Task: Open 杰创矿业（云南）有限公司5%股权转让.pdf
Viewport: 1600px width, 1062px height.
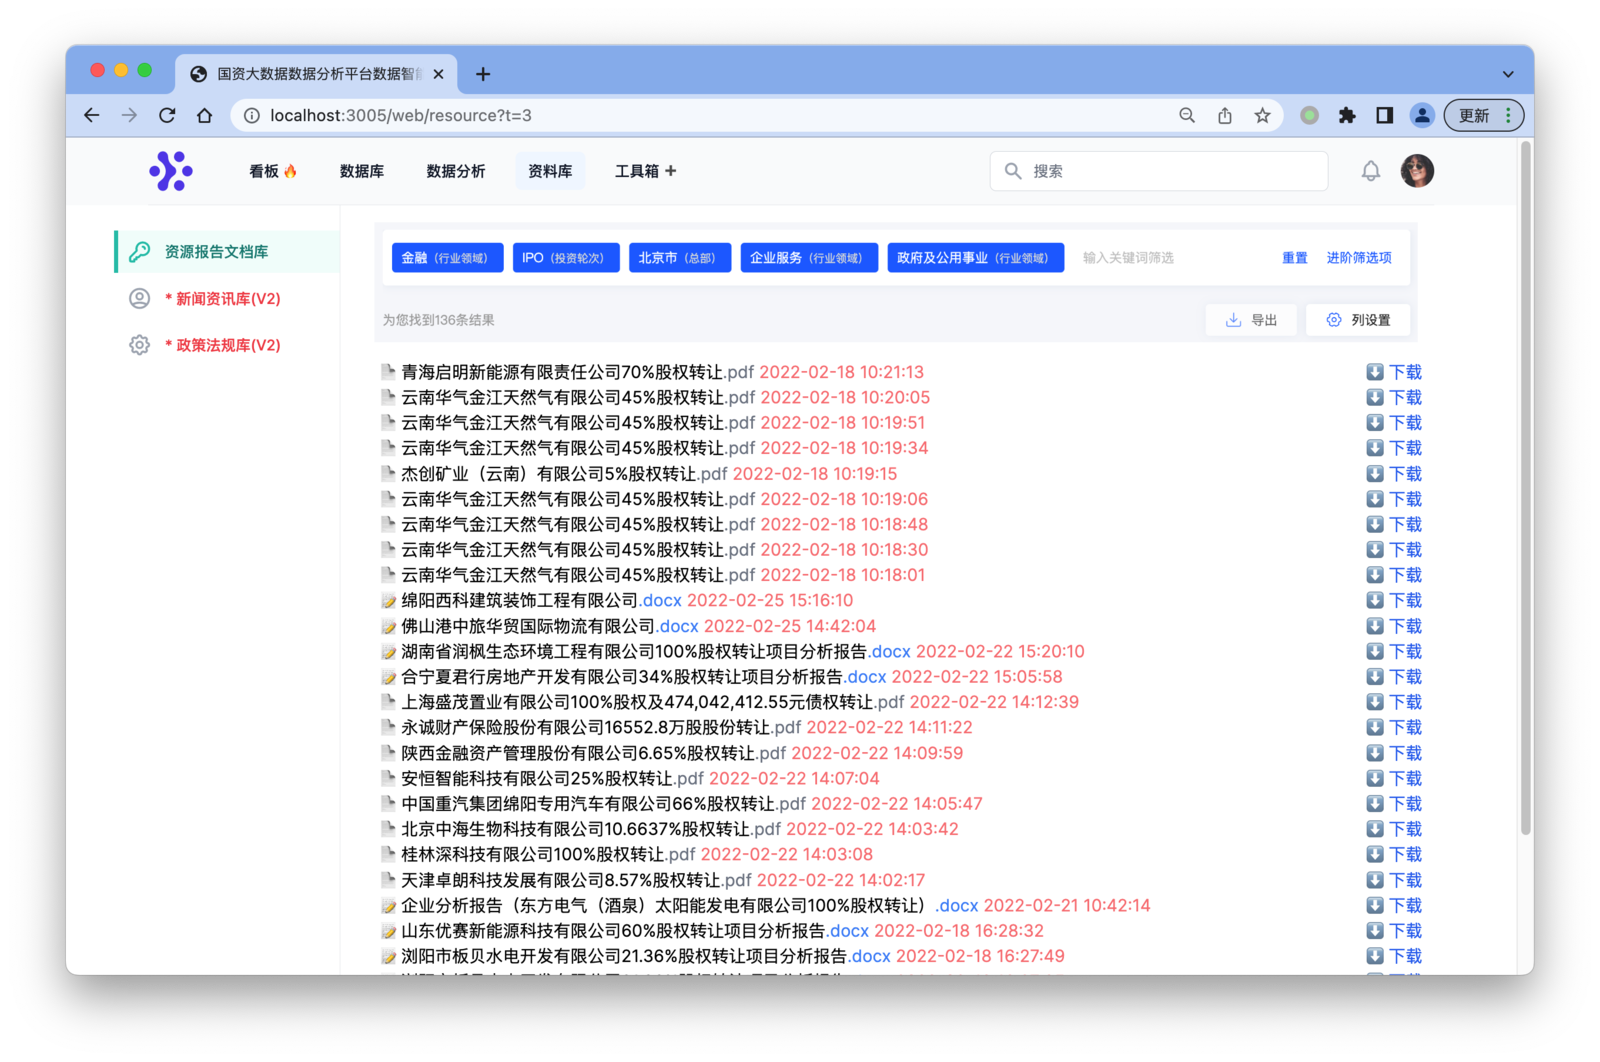Action: (x=564, y=474)
